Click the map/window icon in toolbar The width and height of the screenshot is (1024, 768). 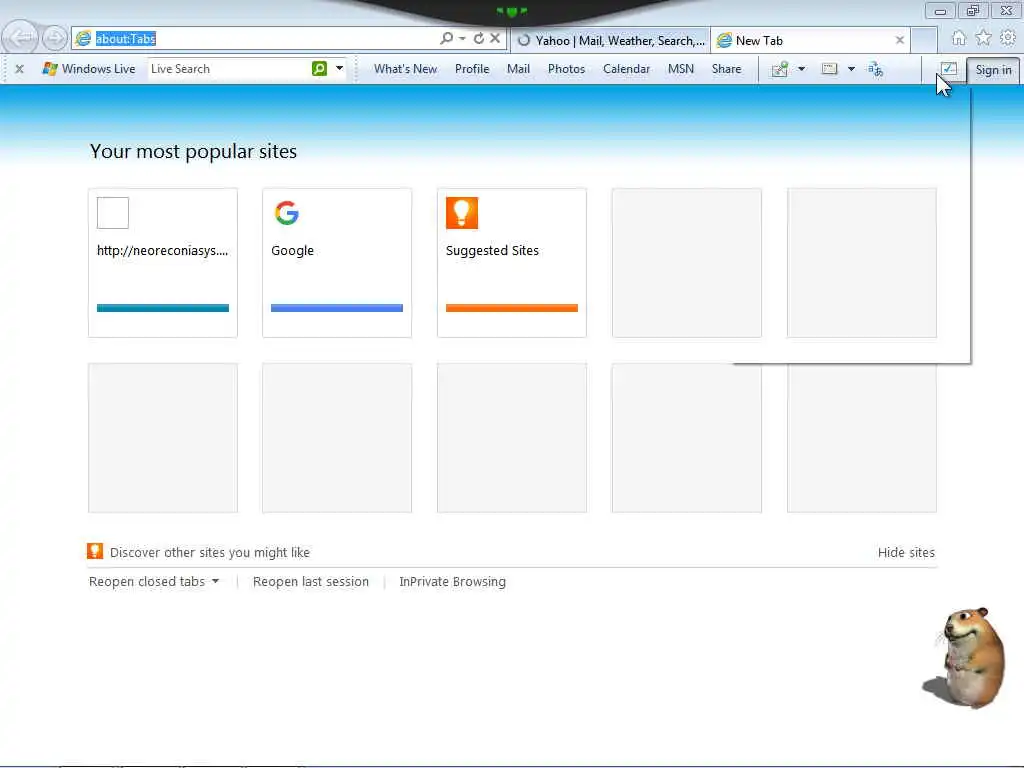coord(829,69)
